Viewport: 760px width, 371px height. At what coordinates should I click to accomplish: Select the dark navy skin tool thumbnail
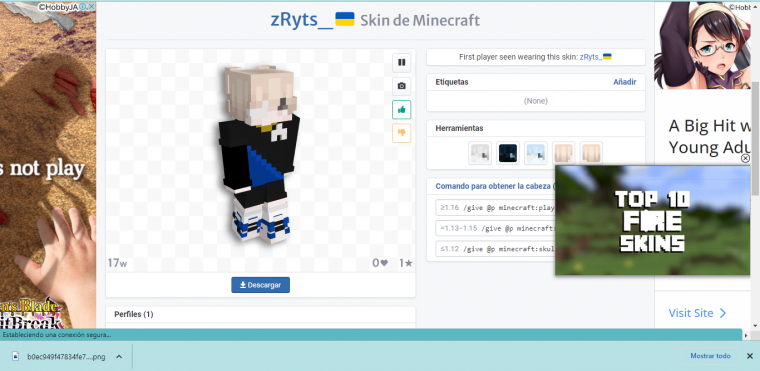(x=508, y=153)
